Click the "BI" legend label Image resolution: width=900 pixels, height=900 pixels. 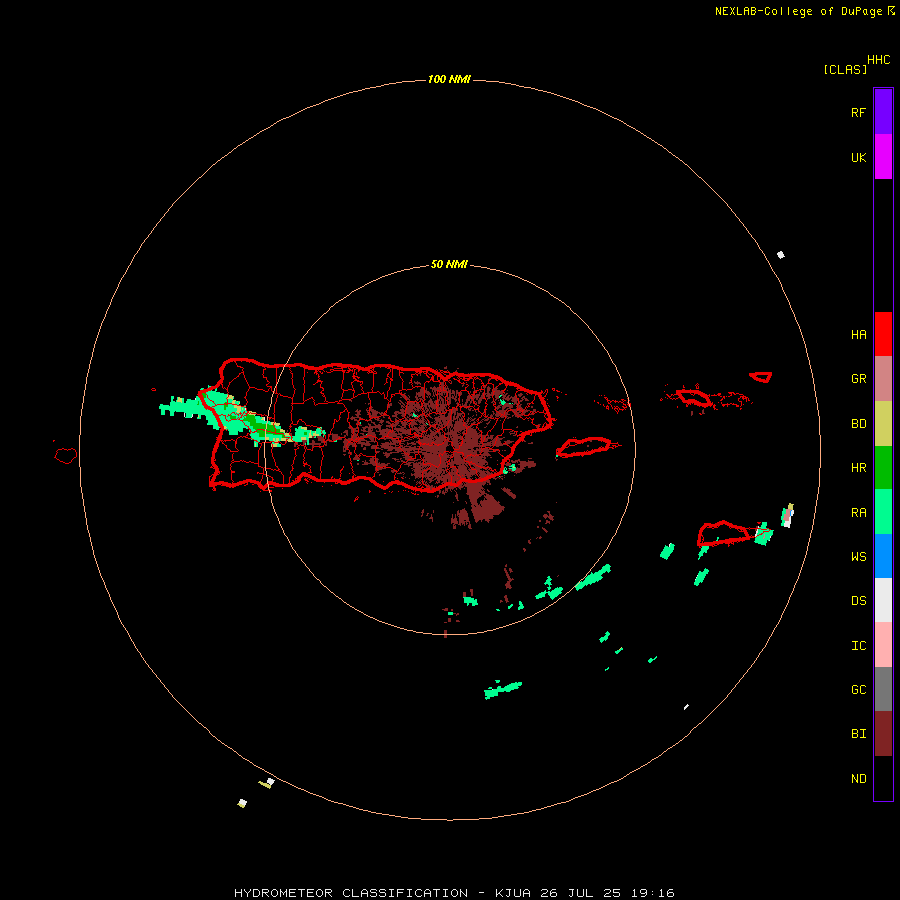(x=858, y=734)
